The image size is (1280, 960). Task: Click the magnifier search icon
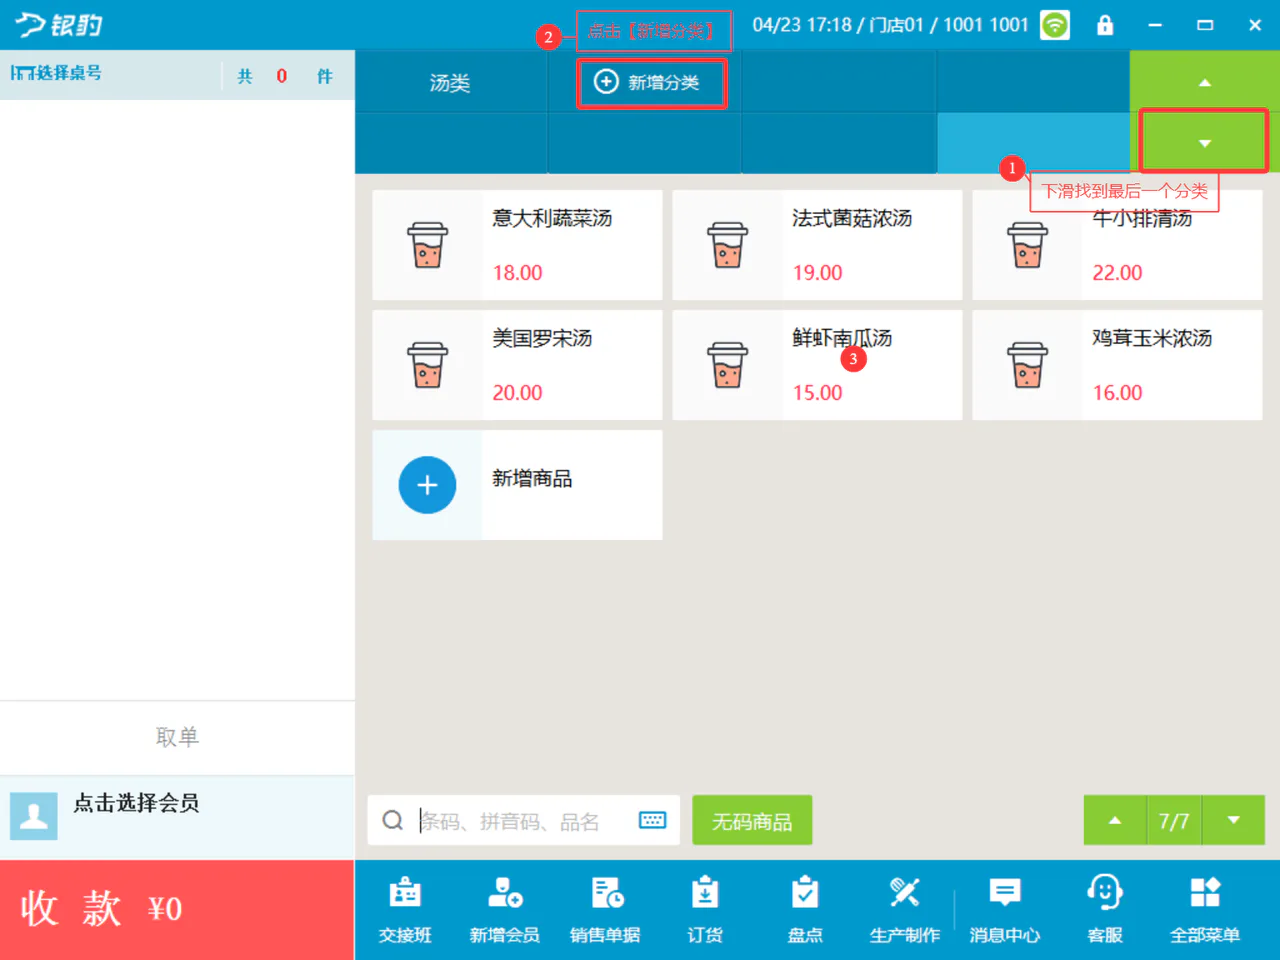pyautogui.click(x=393, y=821)
